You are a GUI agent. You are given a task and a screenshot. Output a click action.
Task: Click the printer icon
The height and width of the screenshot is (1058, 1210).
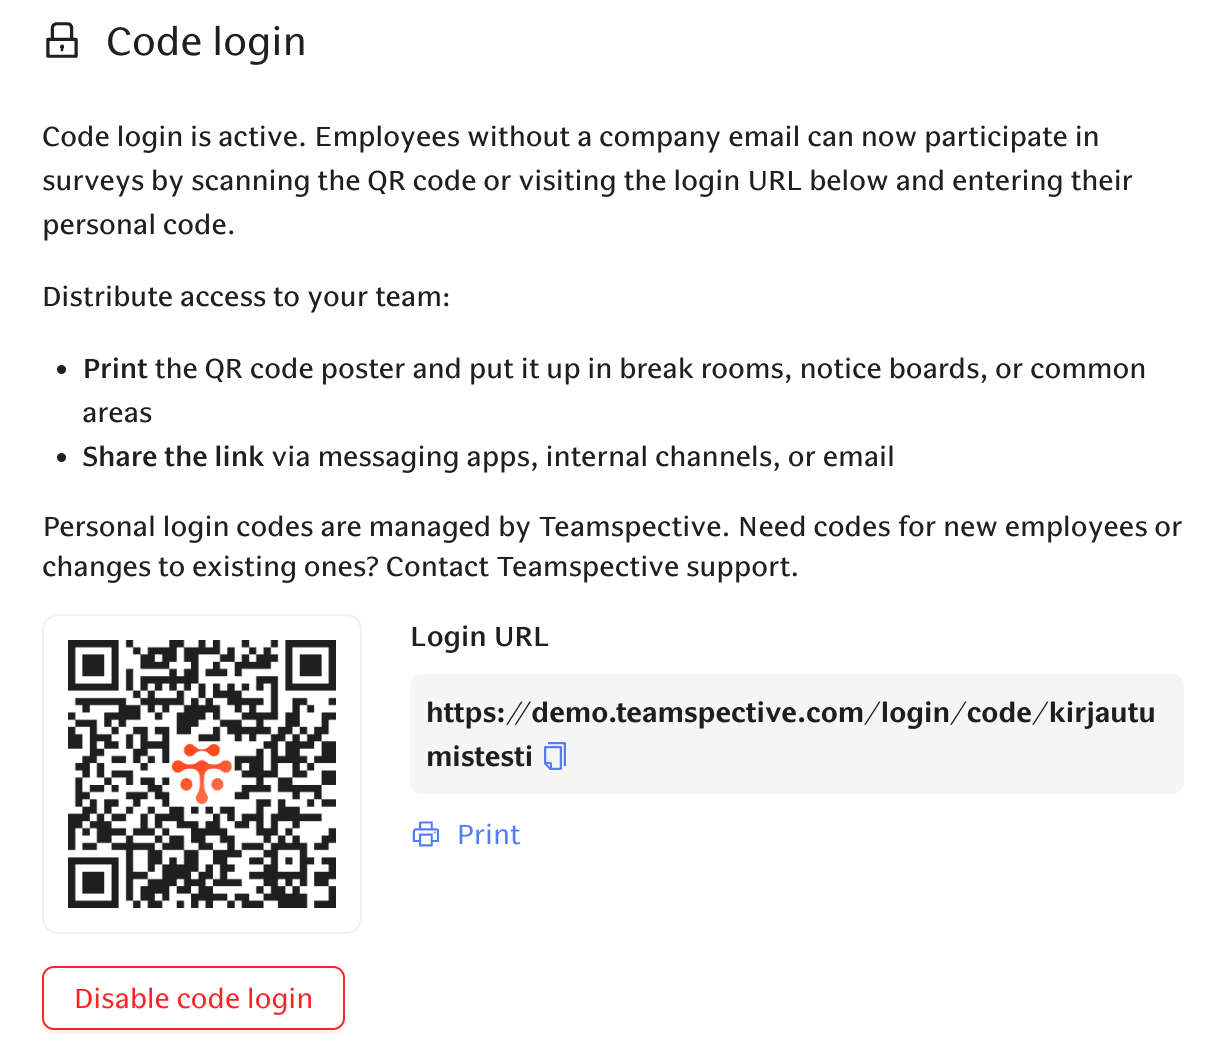pos(426,834)
